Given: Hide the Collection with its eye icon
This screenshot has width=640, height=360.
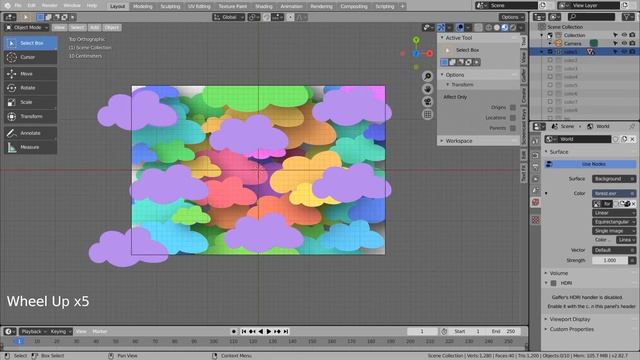Looking at the screenshot, I should (624, 35).
